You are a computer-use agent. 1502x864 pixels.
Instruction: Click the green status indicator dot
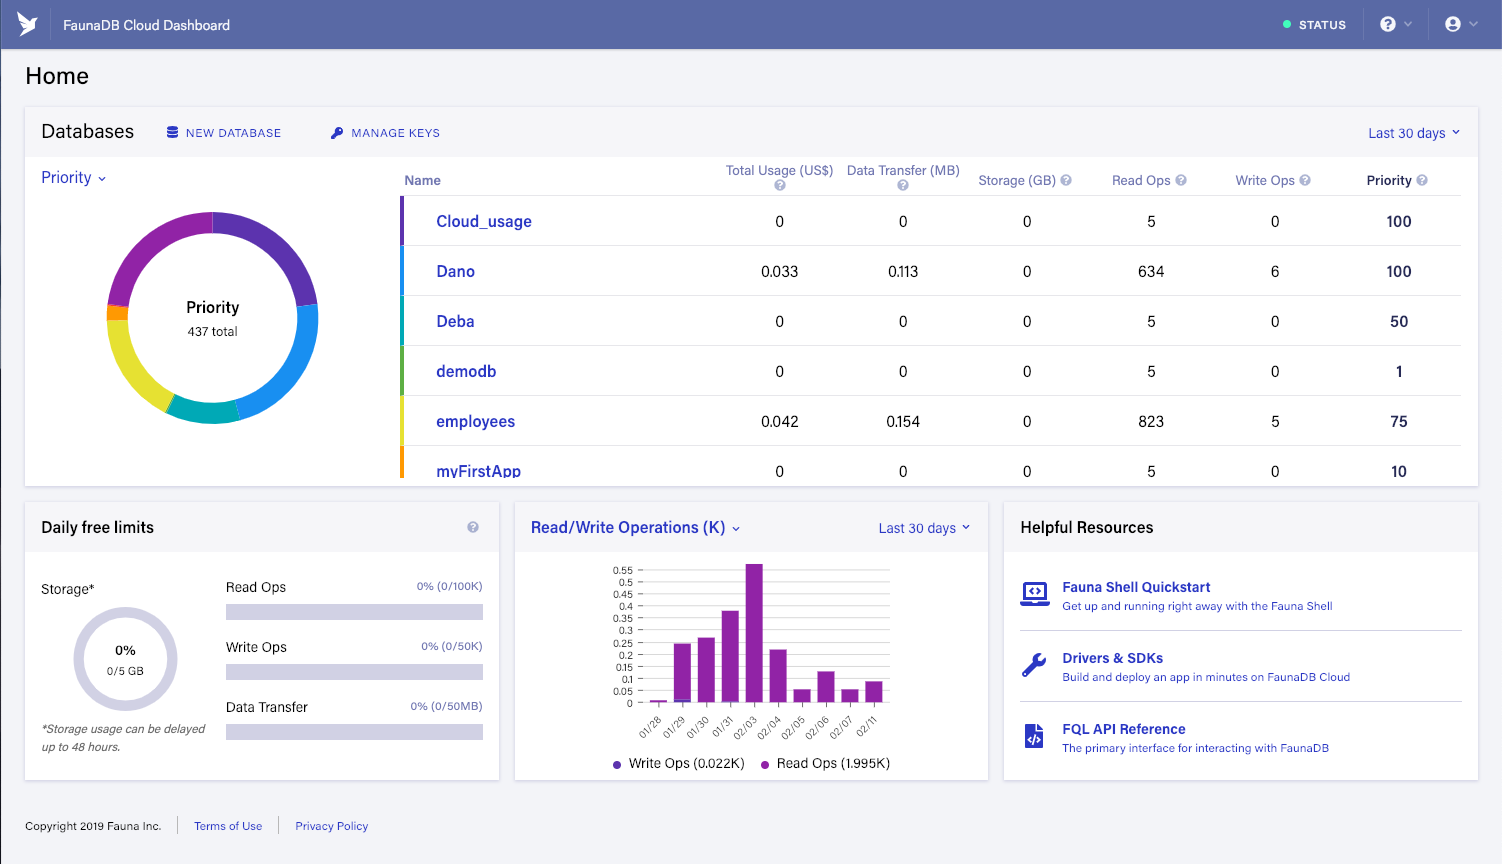1287,24
